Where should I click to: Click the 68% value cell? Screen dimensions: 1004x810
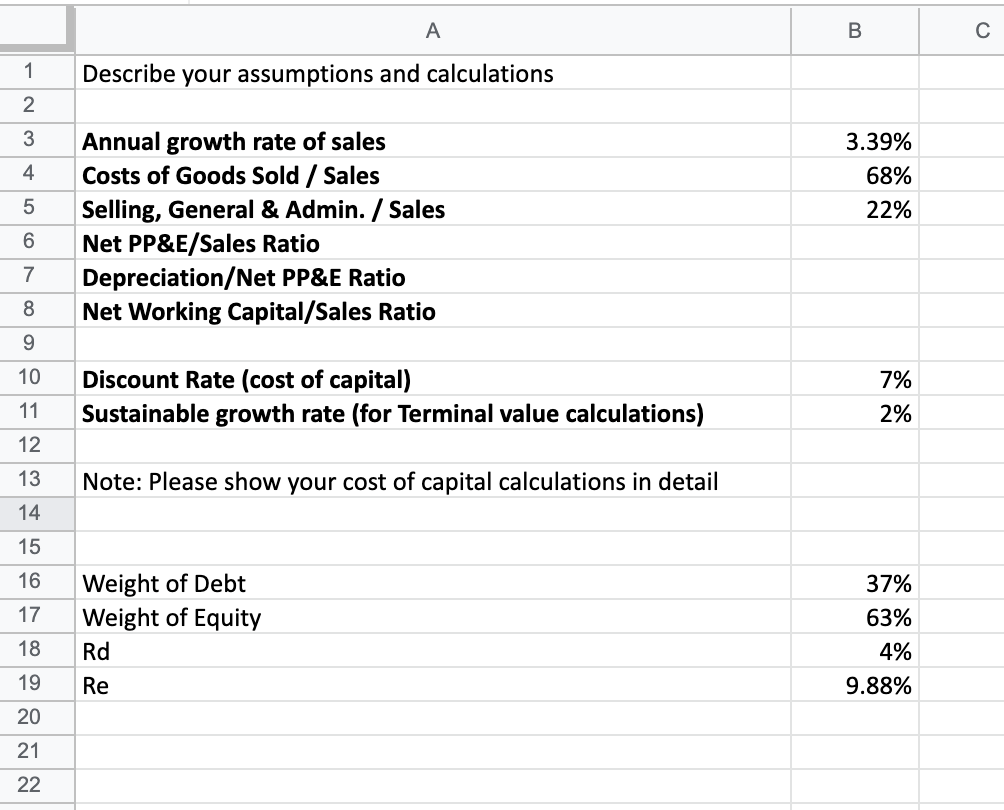point(854,175)
